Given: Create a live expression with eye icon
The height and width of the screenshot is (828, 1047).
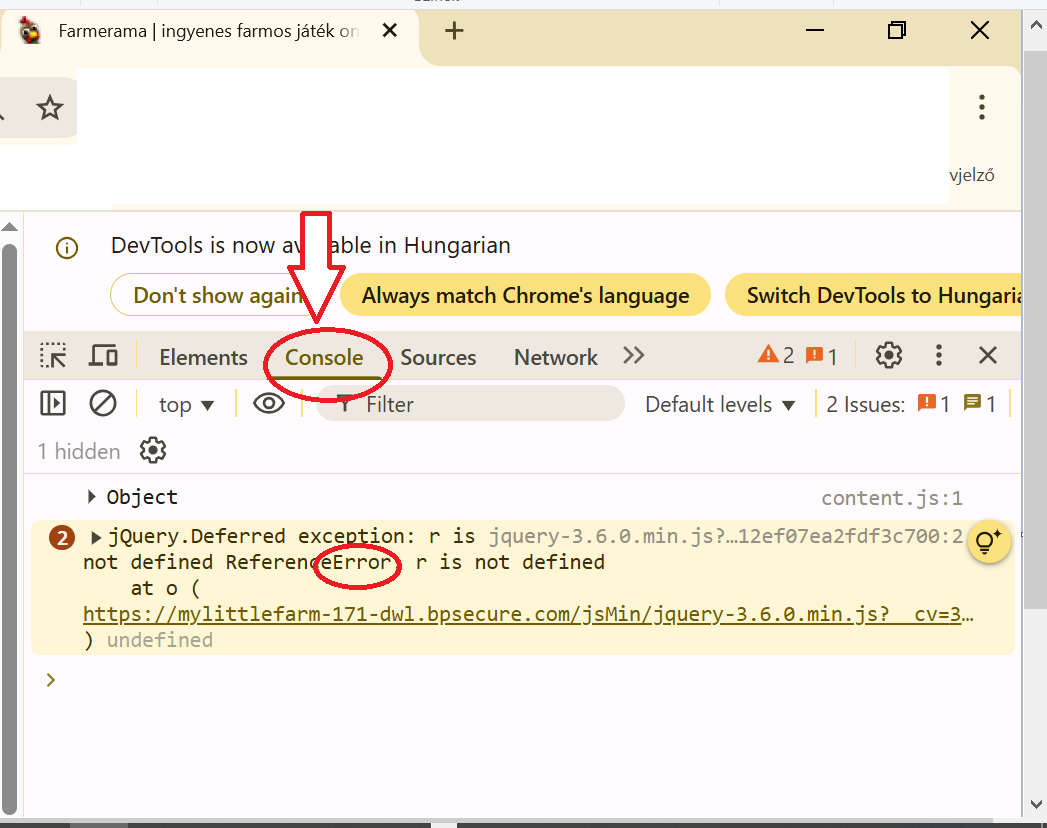Looking at the screenshot, I should pos(268,404).
